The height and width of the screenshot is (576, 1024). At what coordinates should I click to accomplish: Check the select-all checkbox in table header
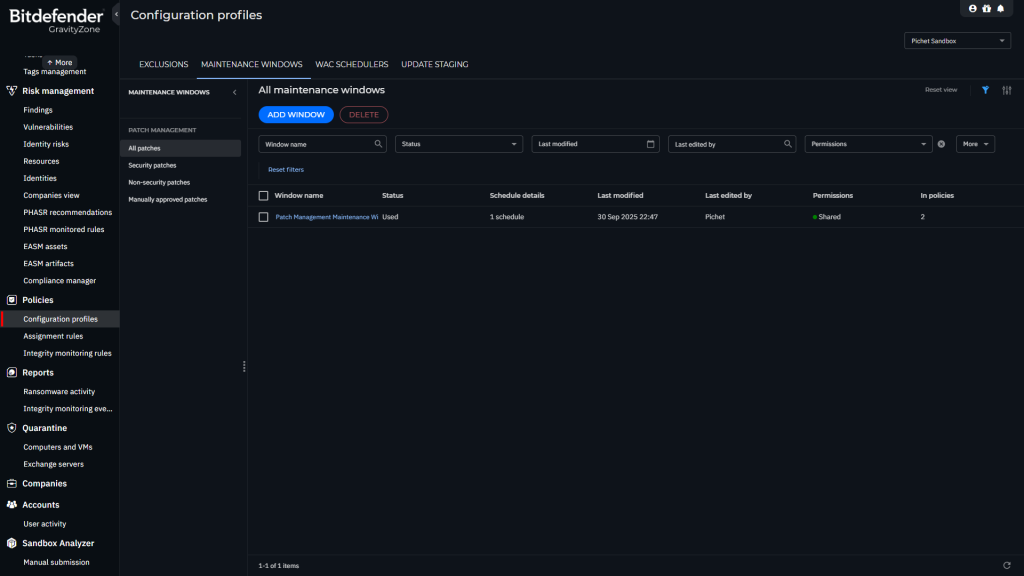click(x=264, y=196)
